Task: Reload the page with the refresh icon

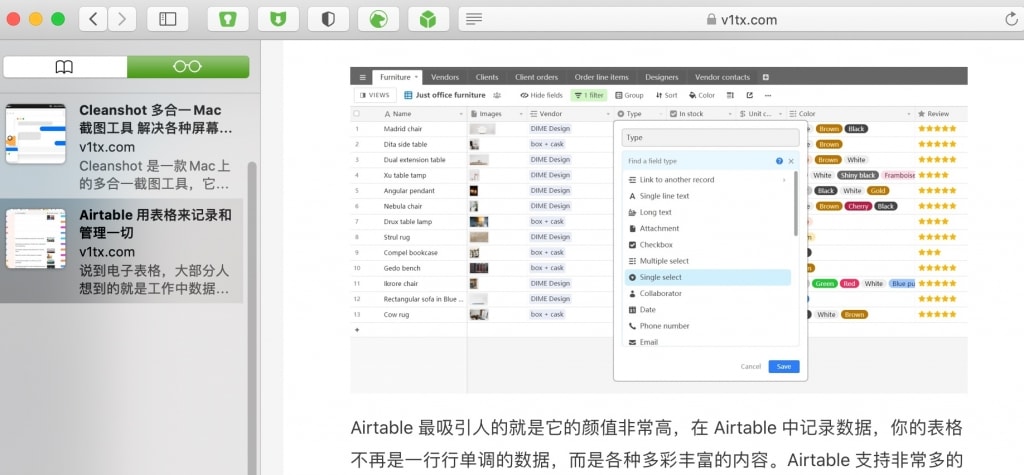Action: [x=1012, y=20]
